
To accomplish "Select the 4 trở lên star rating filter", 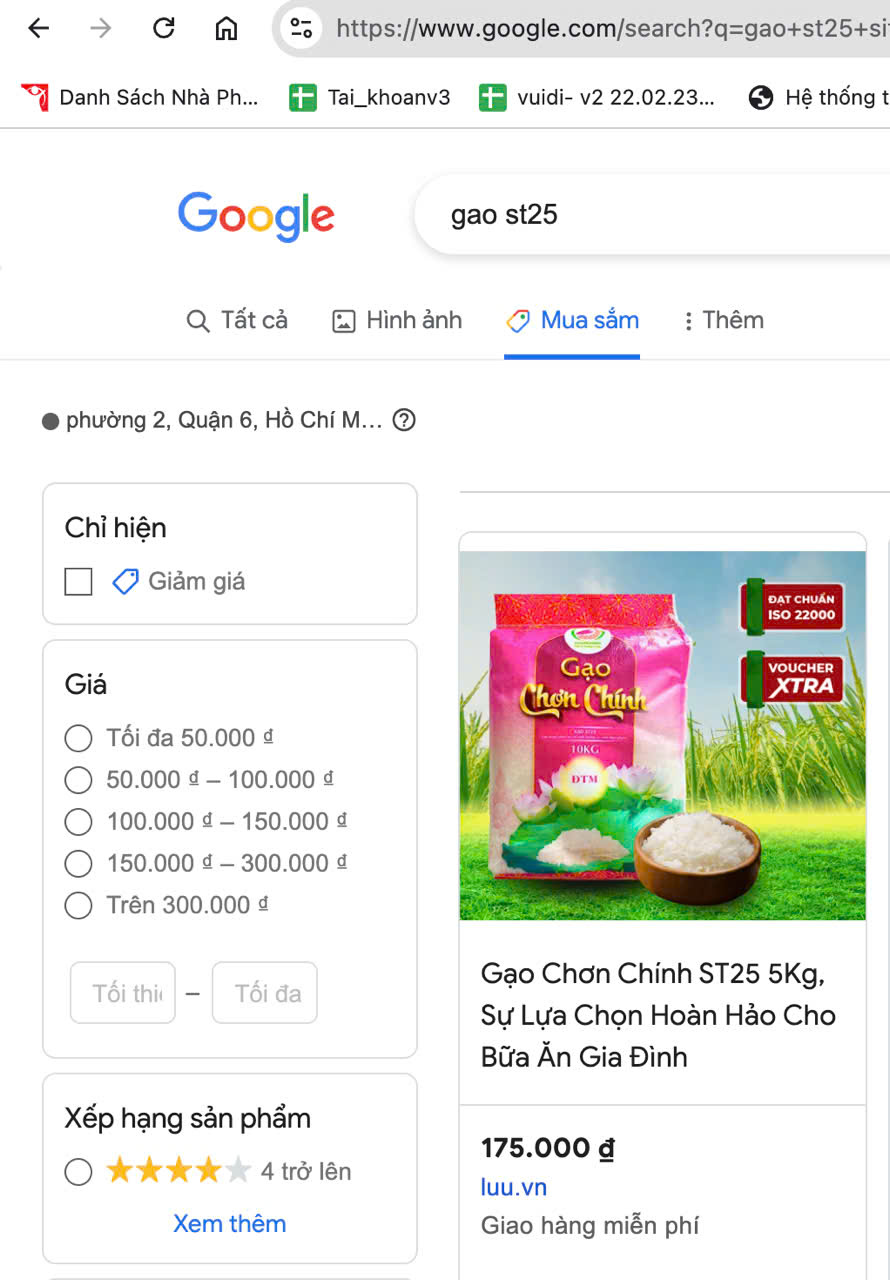I will 78,1172.
